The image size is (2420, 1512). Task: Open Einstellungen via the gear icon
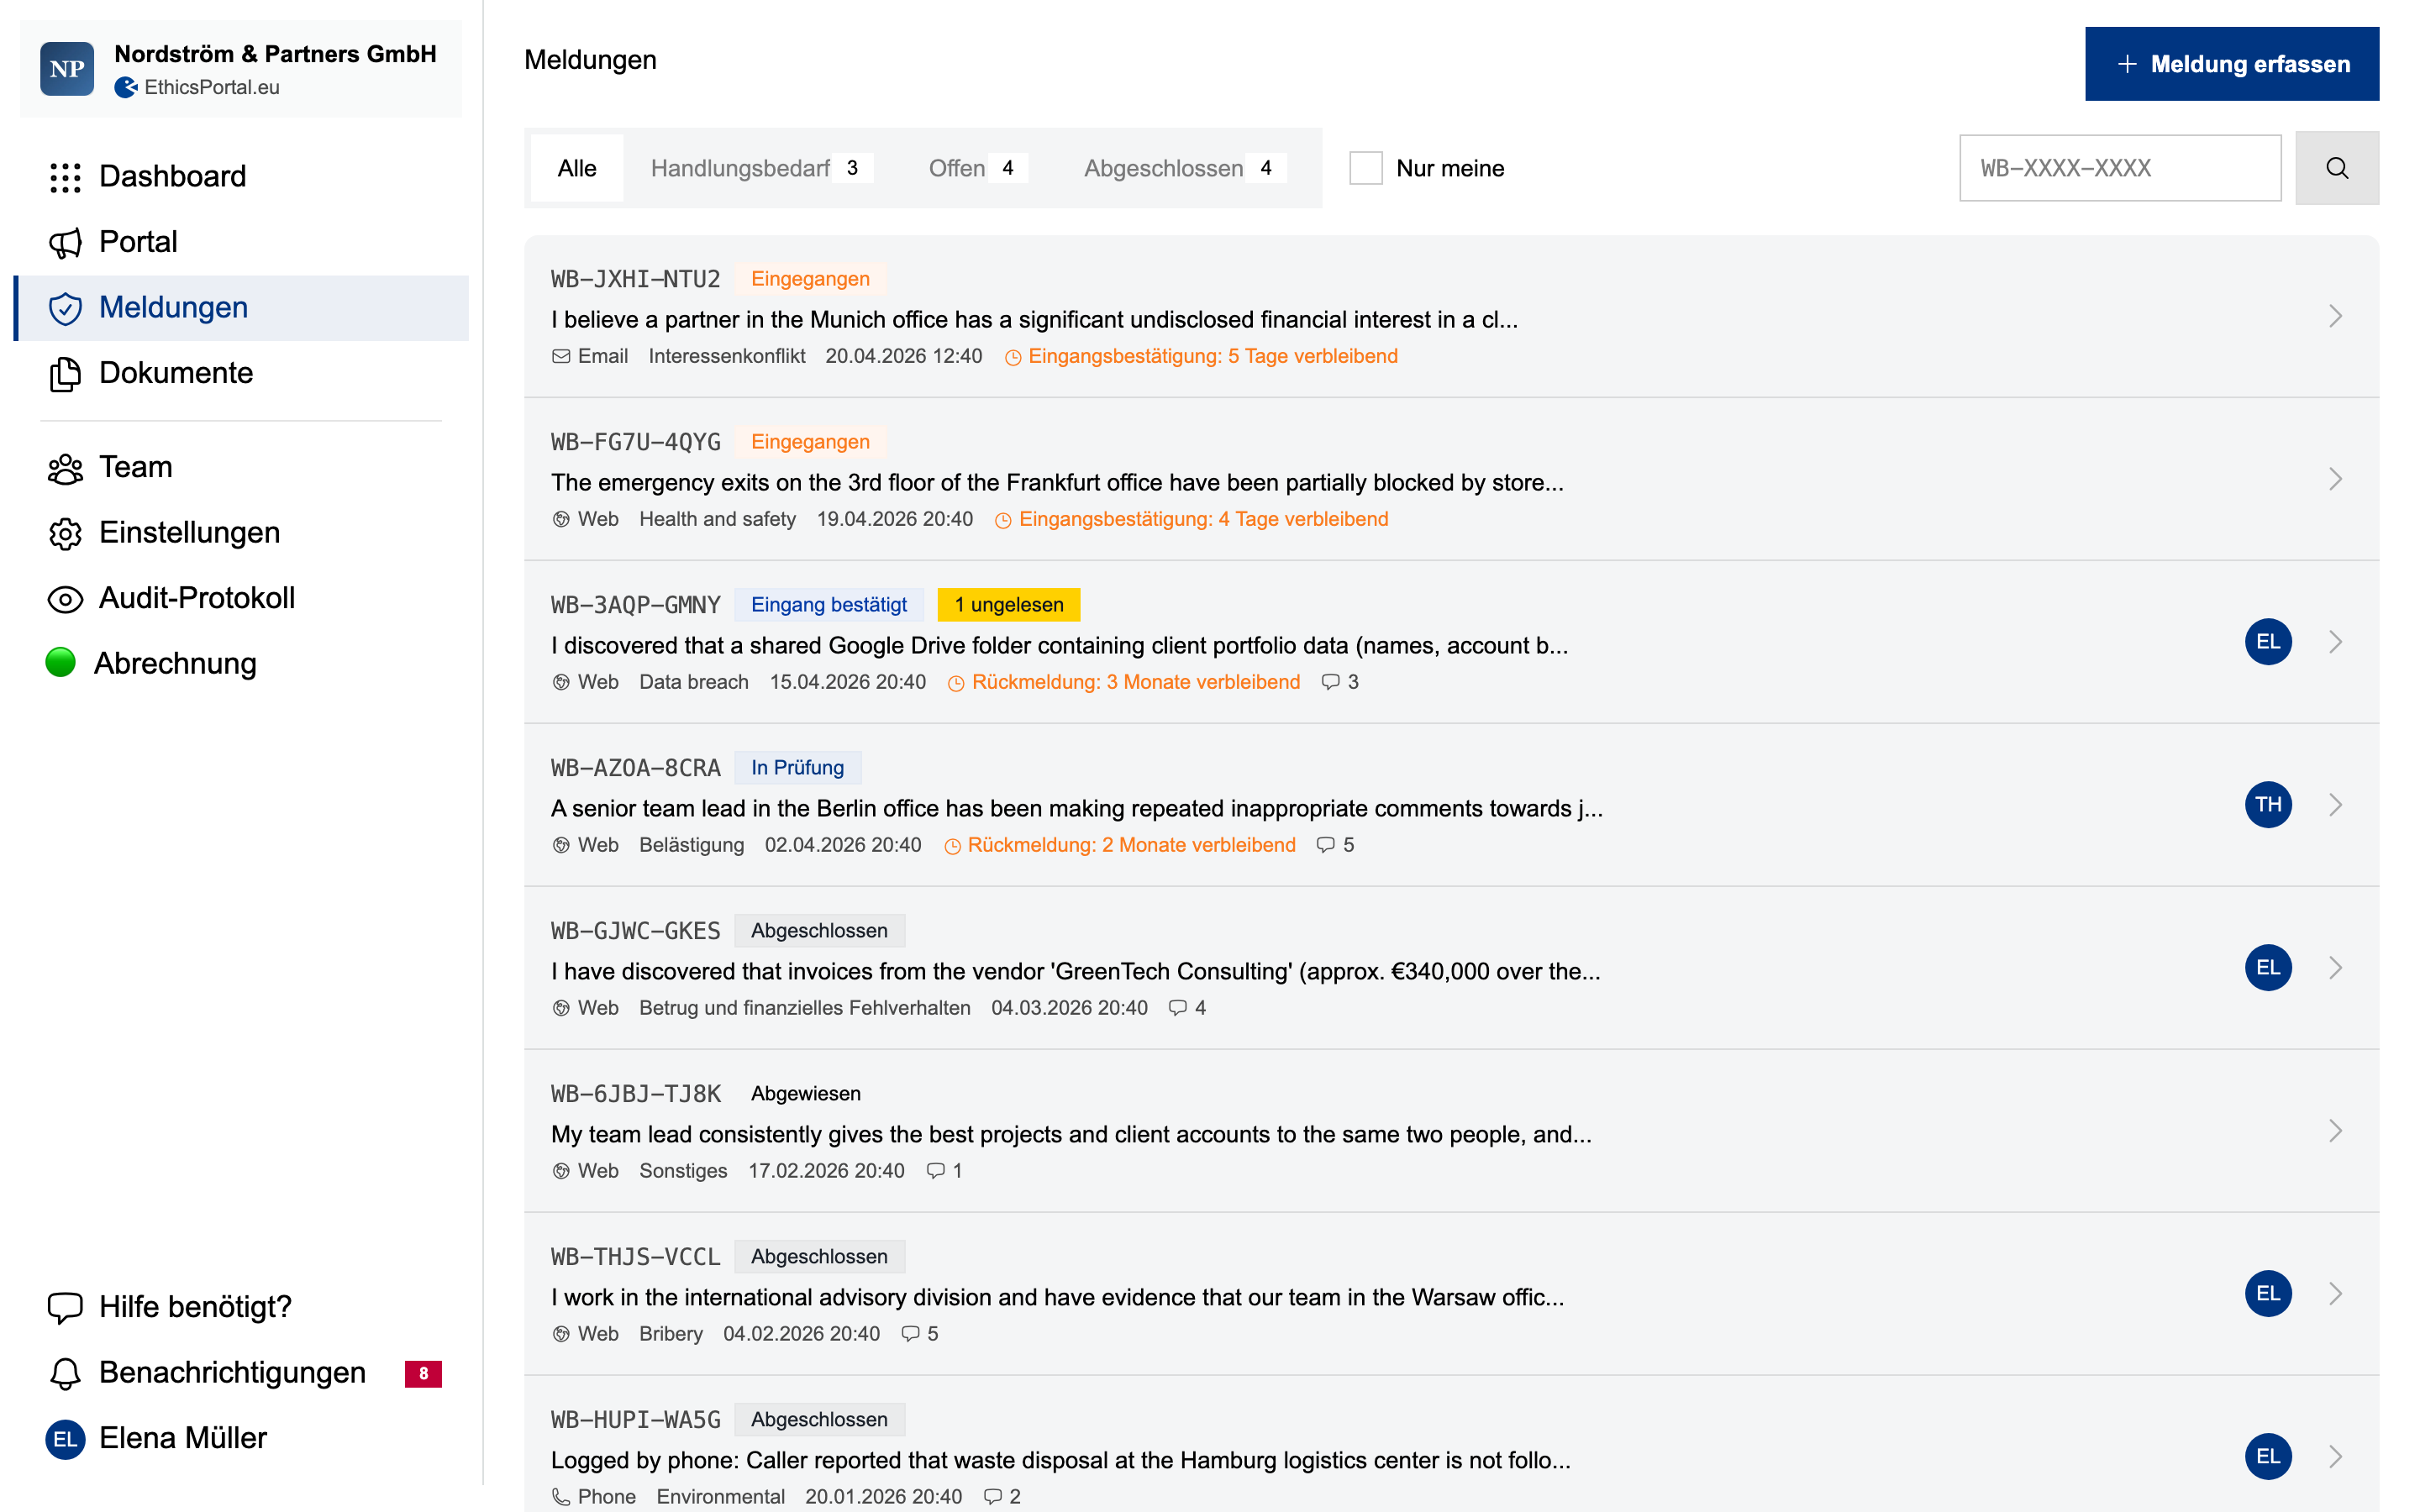(65, 533)
